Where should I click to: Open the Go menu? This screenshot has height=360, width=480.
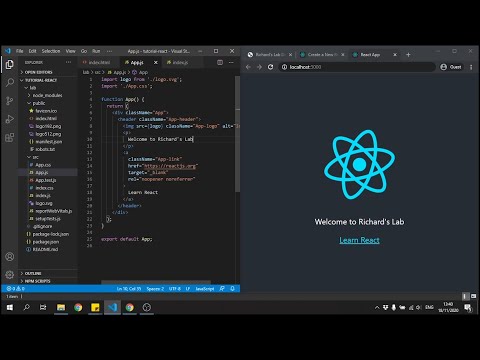[84, 51]
